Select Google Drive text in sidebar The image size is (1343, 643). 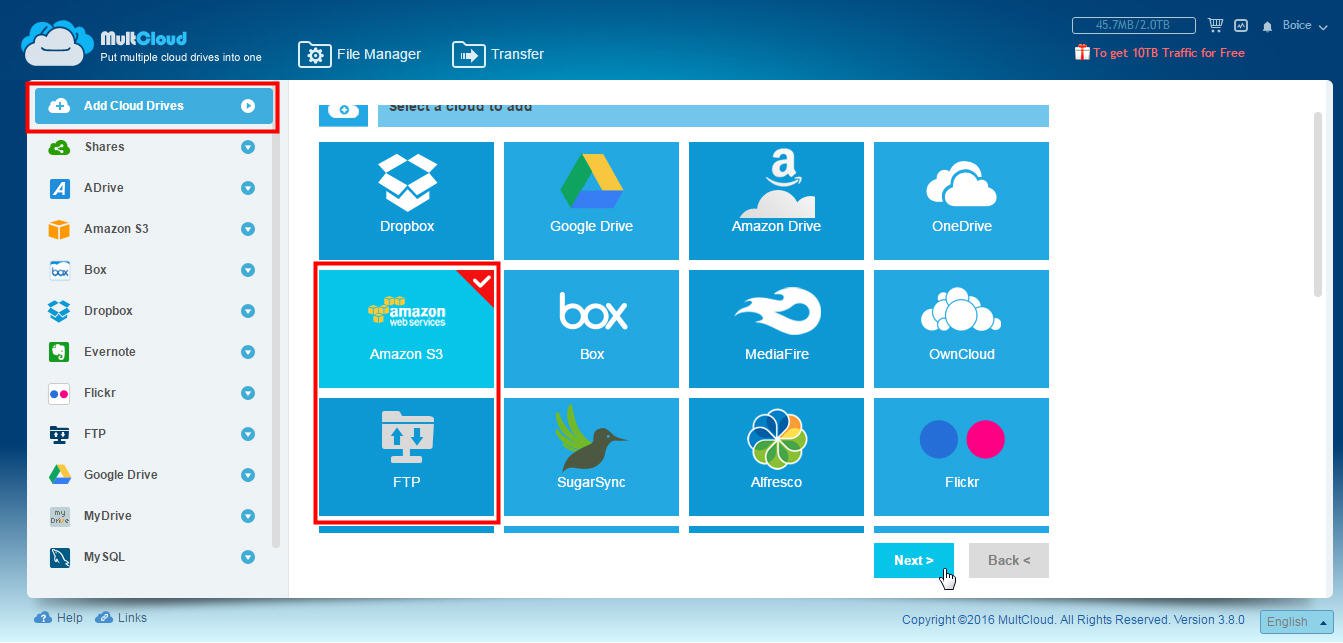(121, 475)
